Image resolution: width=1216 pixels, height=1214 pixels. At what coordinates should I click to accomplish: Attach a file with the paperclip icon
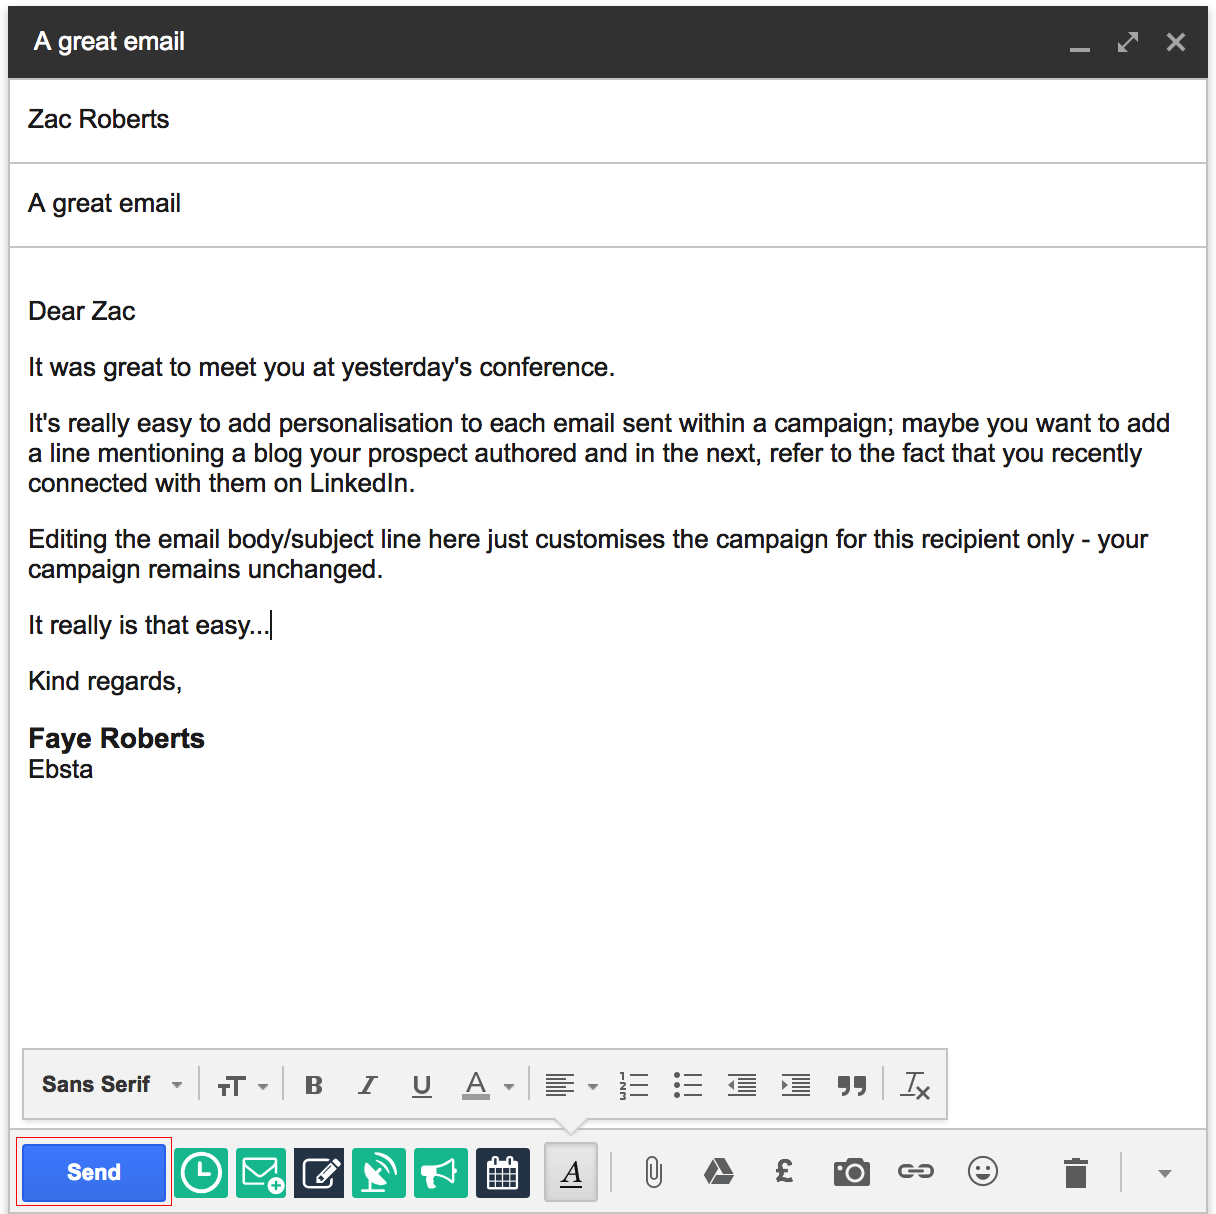[x=653, y=1172]
